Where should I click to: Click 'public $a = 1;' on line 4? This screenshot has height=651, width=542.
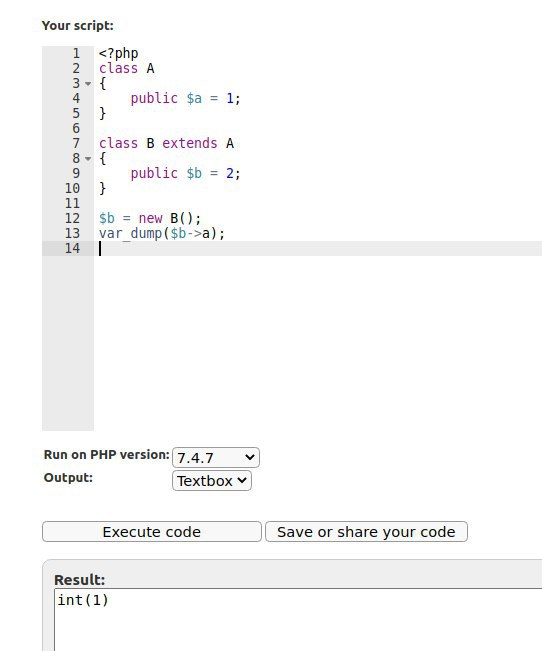click(x=186, y=98)
